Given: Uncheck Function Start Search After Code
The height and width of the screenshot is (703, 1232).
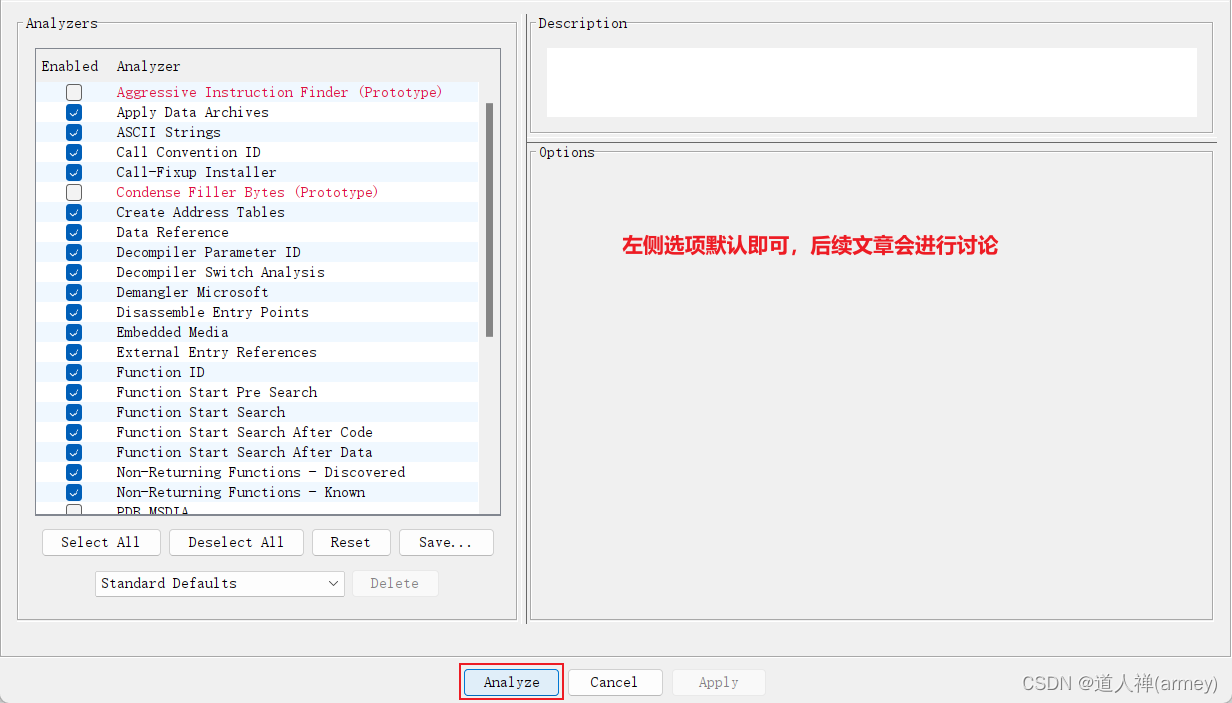Looking at the screenshot, I should coord(74,432).
